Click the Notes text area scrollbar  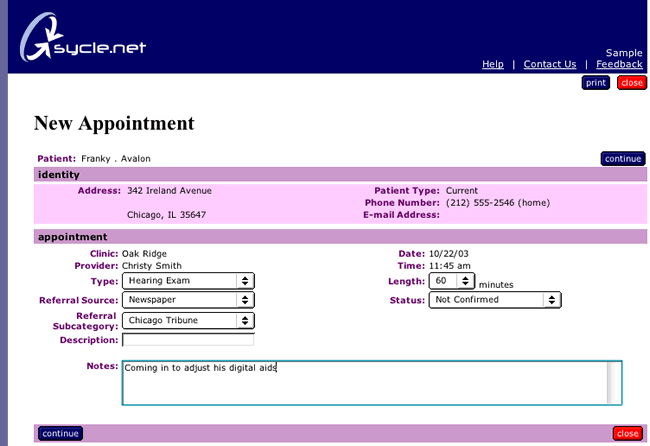click(x=613, y=382)
